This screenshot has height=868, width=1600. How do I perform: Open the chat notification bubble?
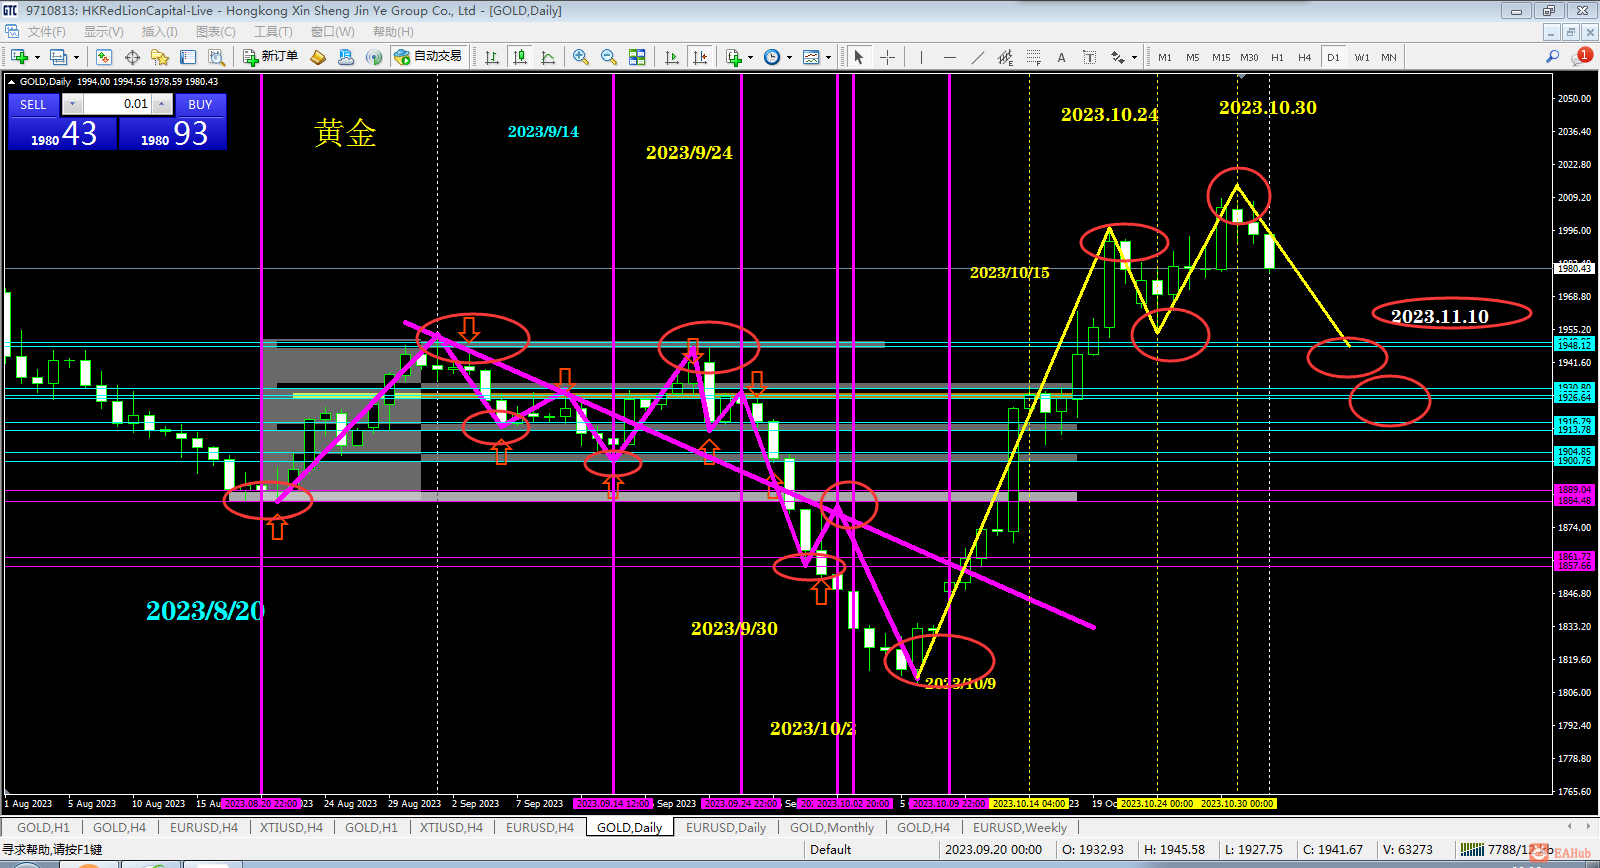tap(1580, 57)
